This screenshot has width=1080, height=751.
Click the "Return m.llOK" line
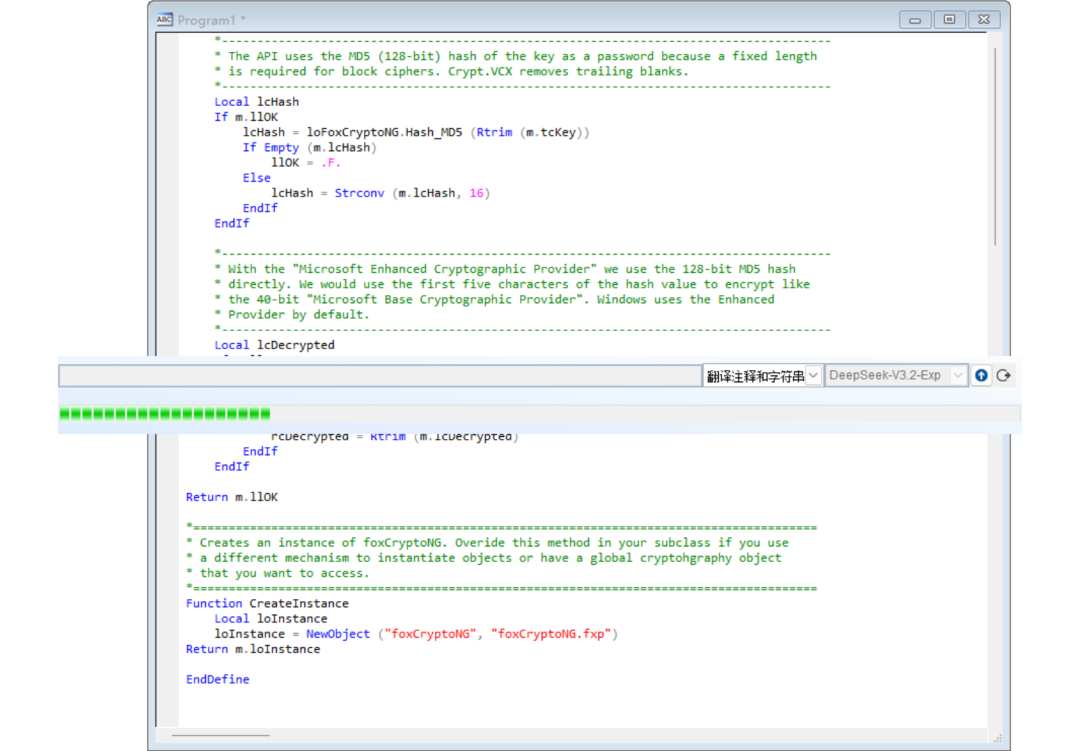tap(231, 497)
